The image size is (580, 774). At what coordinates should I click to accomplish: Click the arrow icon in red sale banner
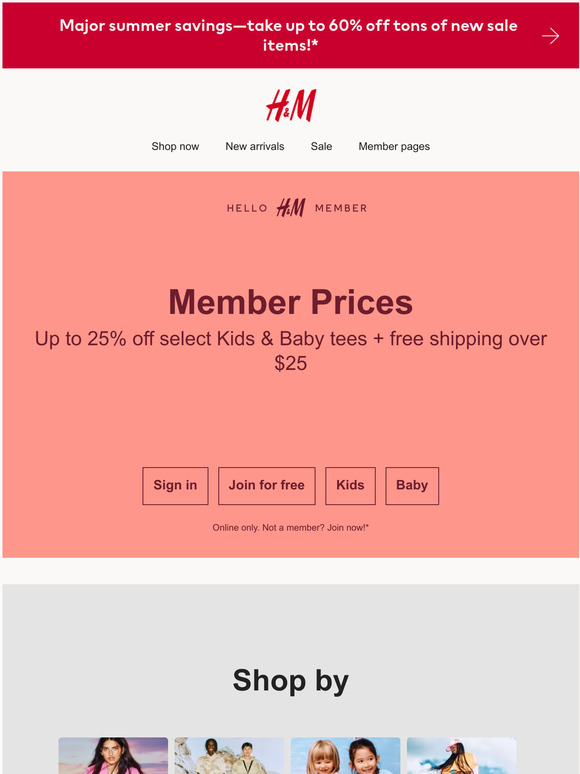pyautogui.click(x=550, y=36)
